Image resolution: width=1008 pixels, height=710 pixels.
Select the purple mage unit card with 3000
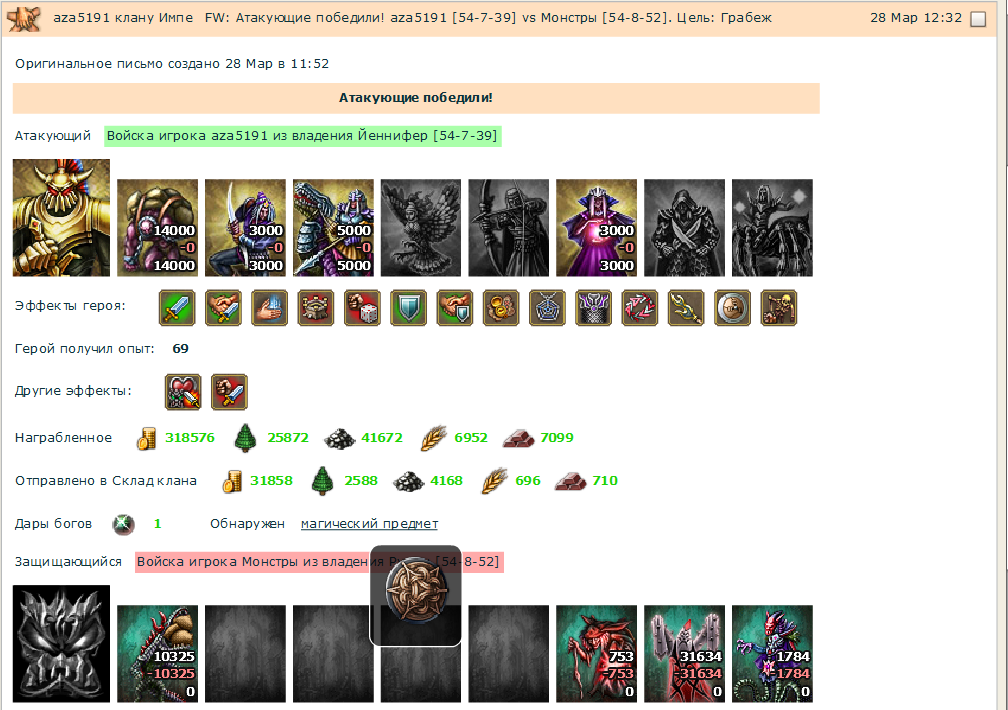pos(597,228)
